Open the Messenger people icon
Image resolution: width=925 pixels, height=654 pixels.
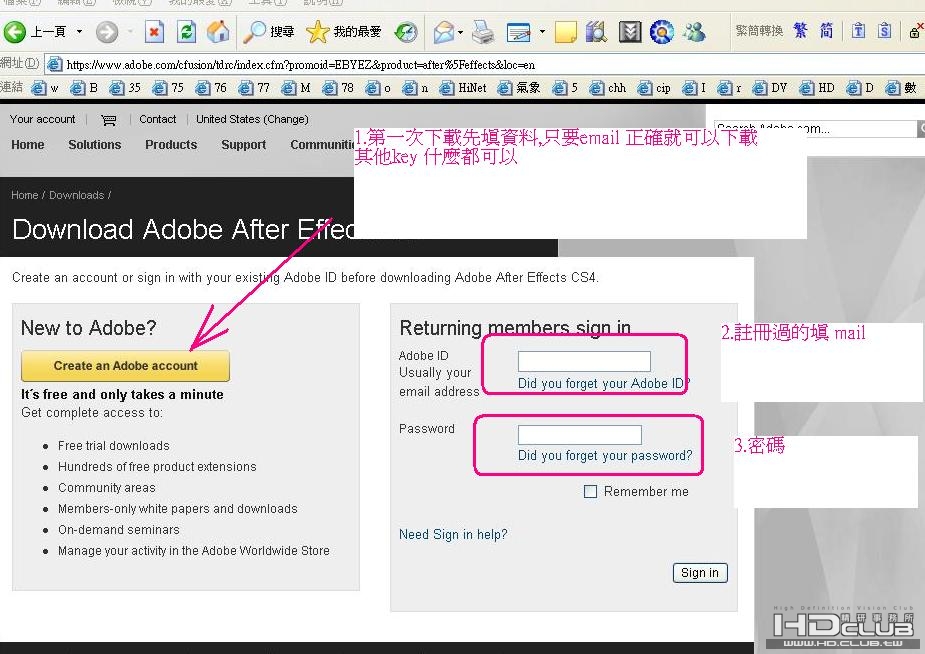tap(694, 32)
